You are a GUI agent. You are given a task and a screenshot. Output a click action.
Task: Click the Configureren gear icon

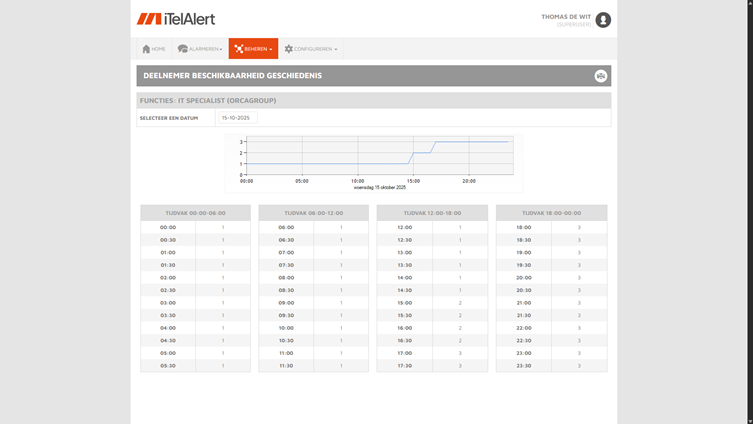click(288, 49)
